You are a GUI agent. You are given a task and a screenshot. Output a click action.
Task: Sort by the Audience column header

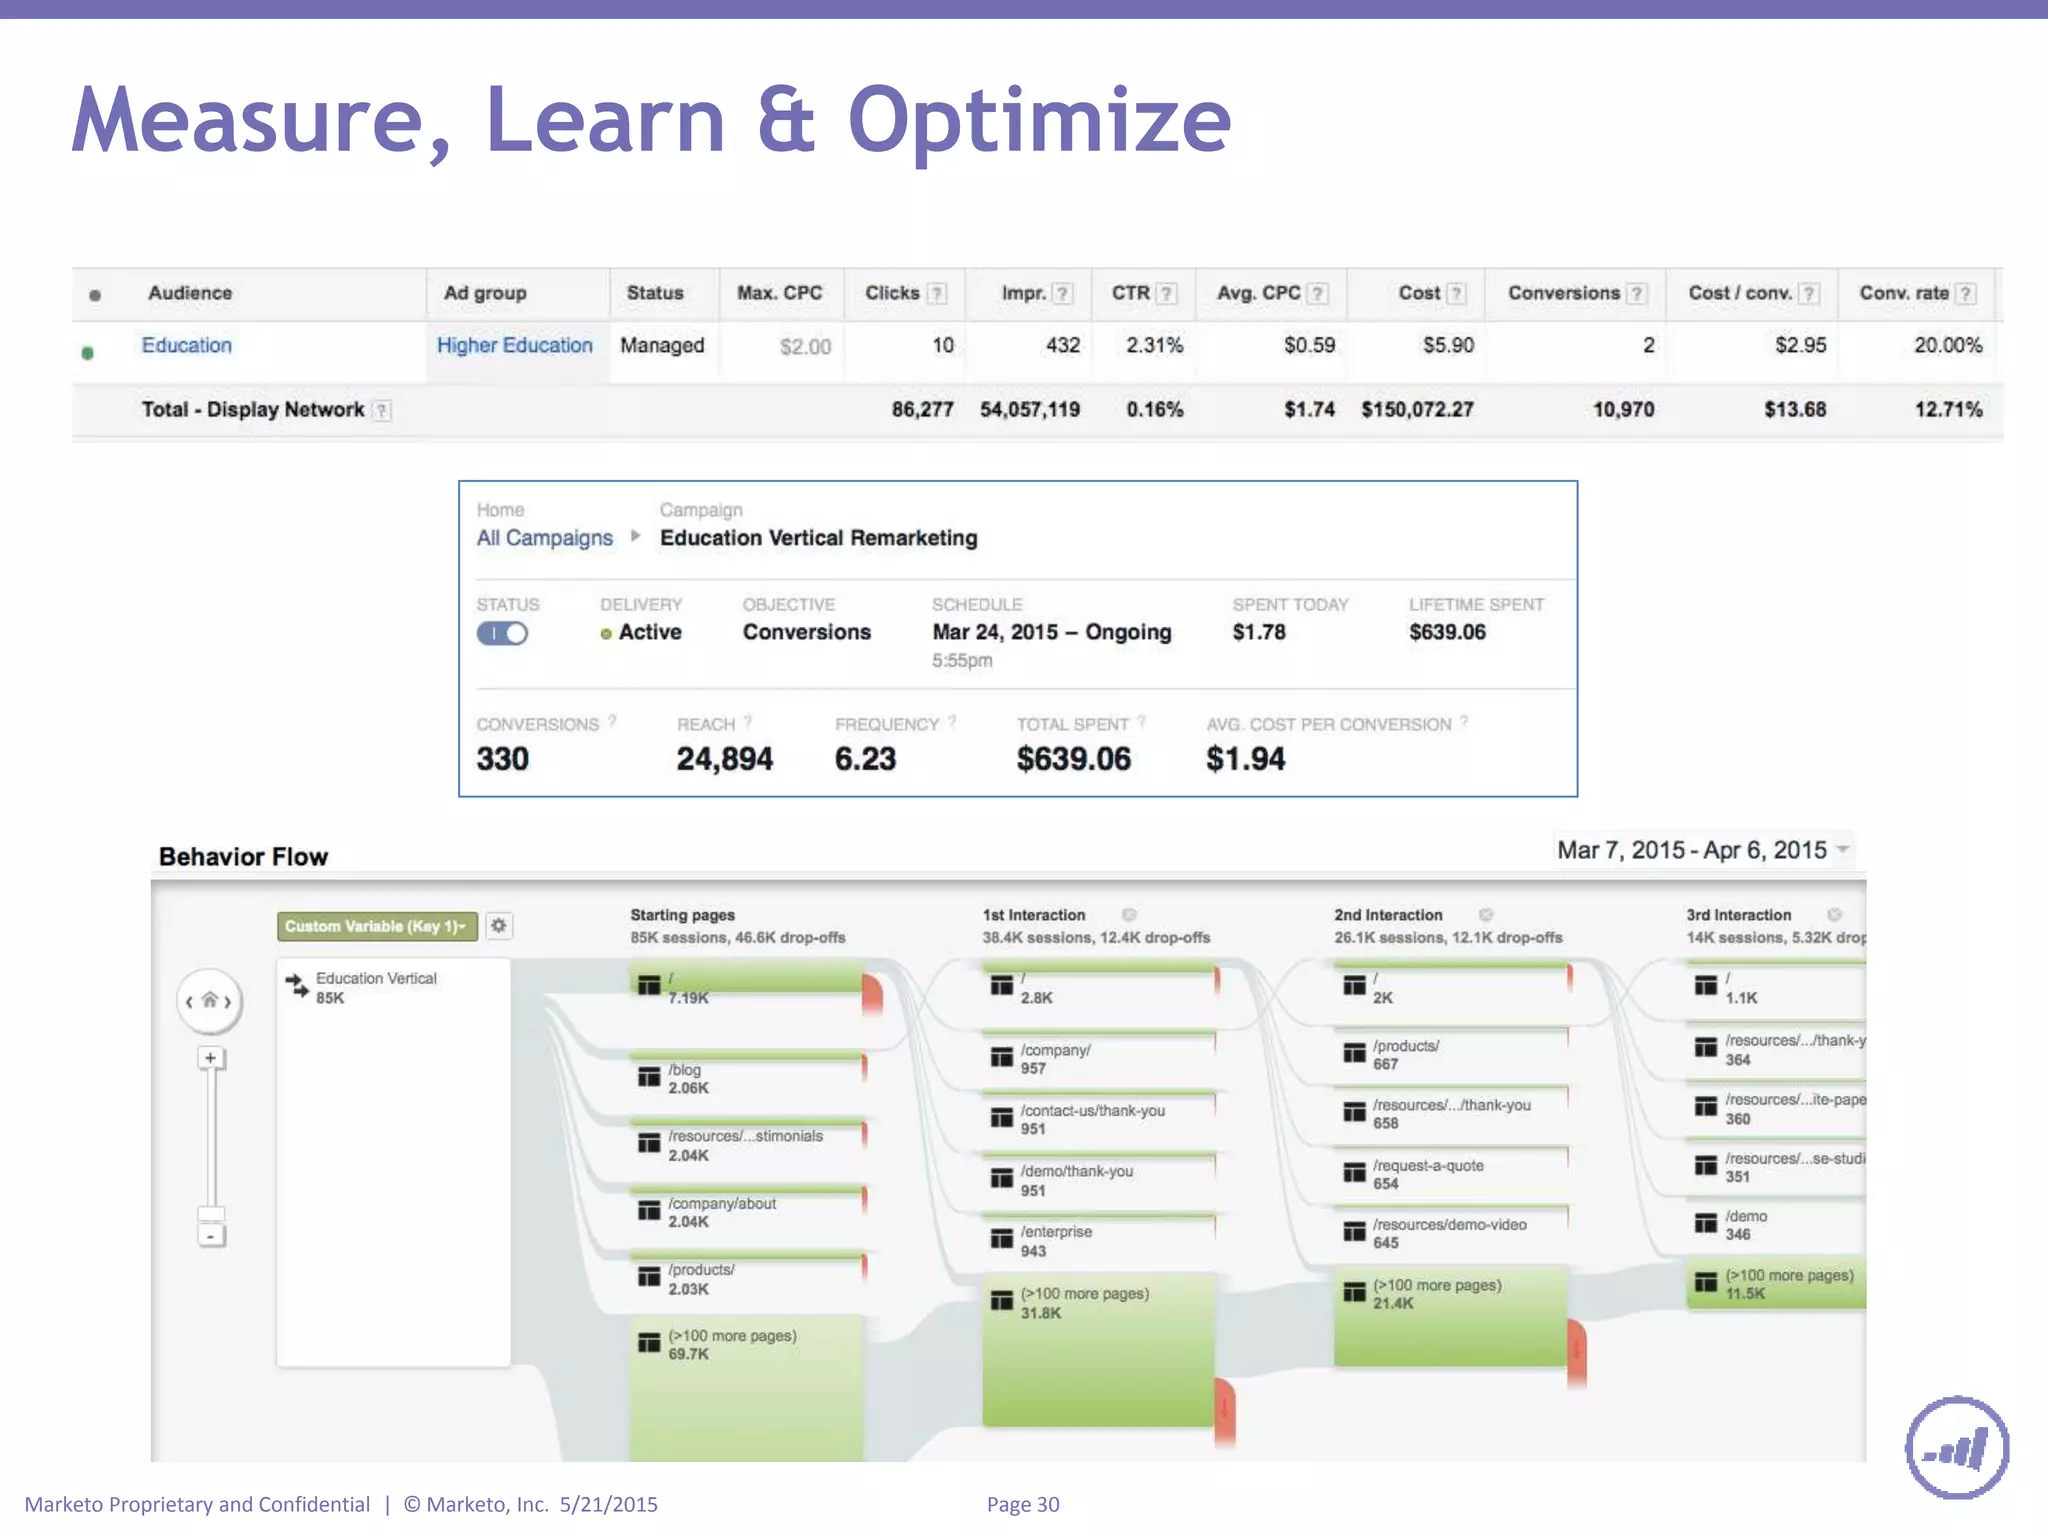coord(190,293)
